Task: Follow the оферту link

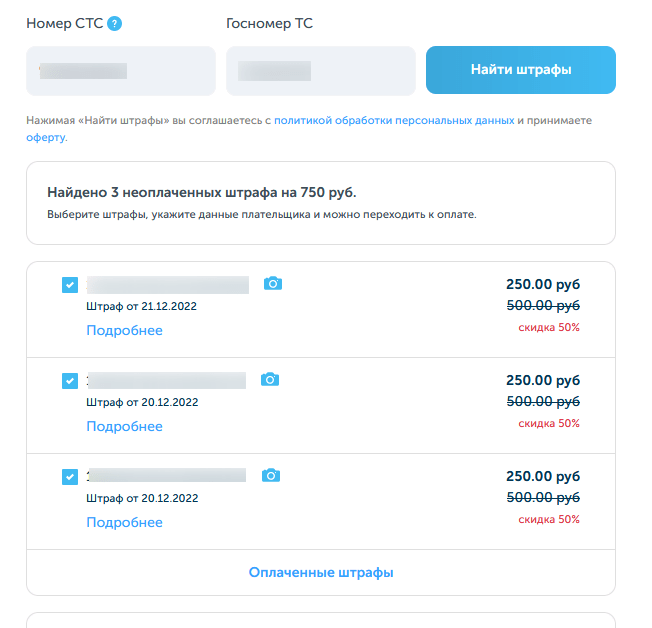Action: click(x=47, y=137)
